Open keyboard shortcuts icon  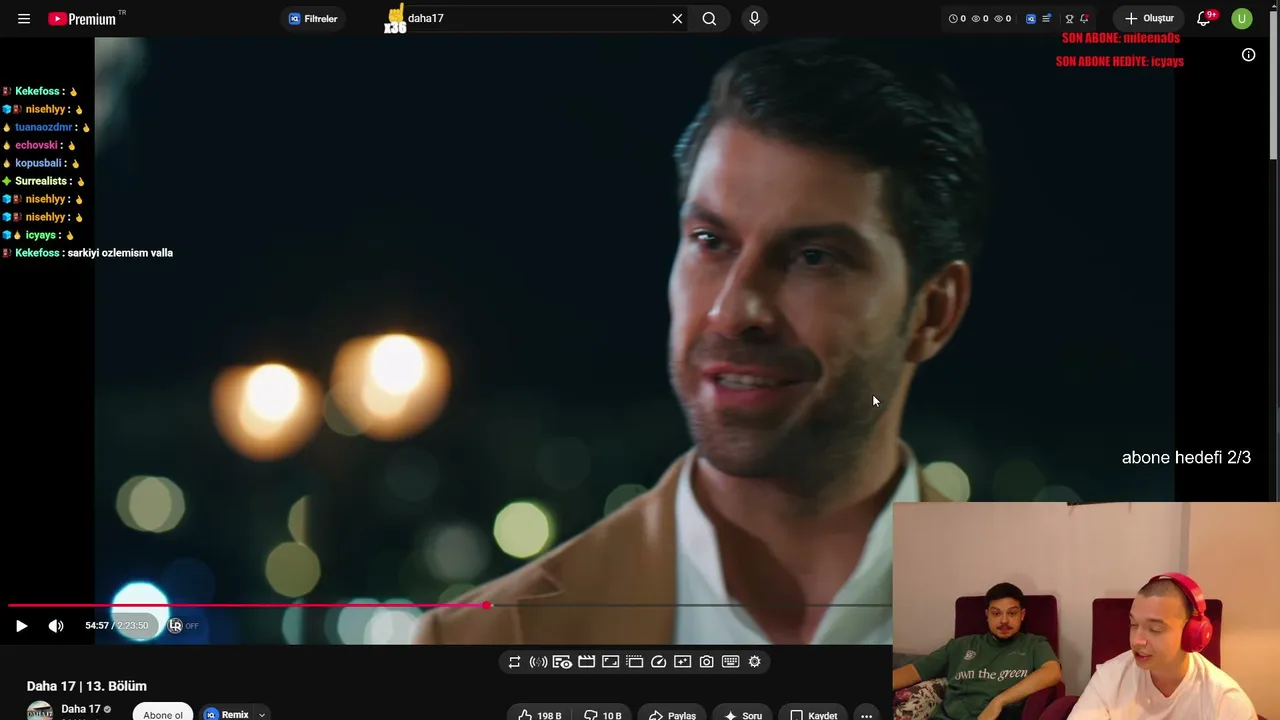point(730,662)
